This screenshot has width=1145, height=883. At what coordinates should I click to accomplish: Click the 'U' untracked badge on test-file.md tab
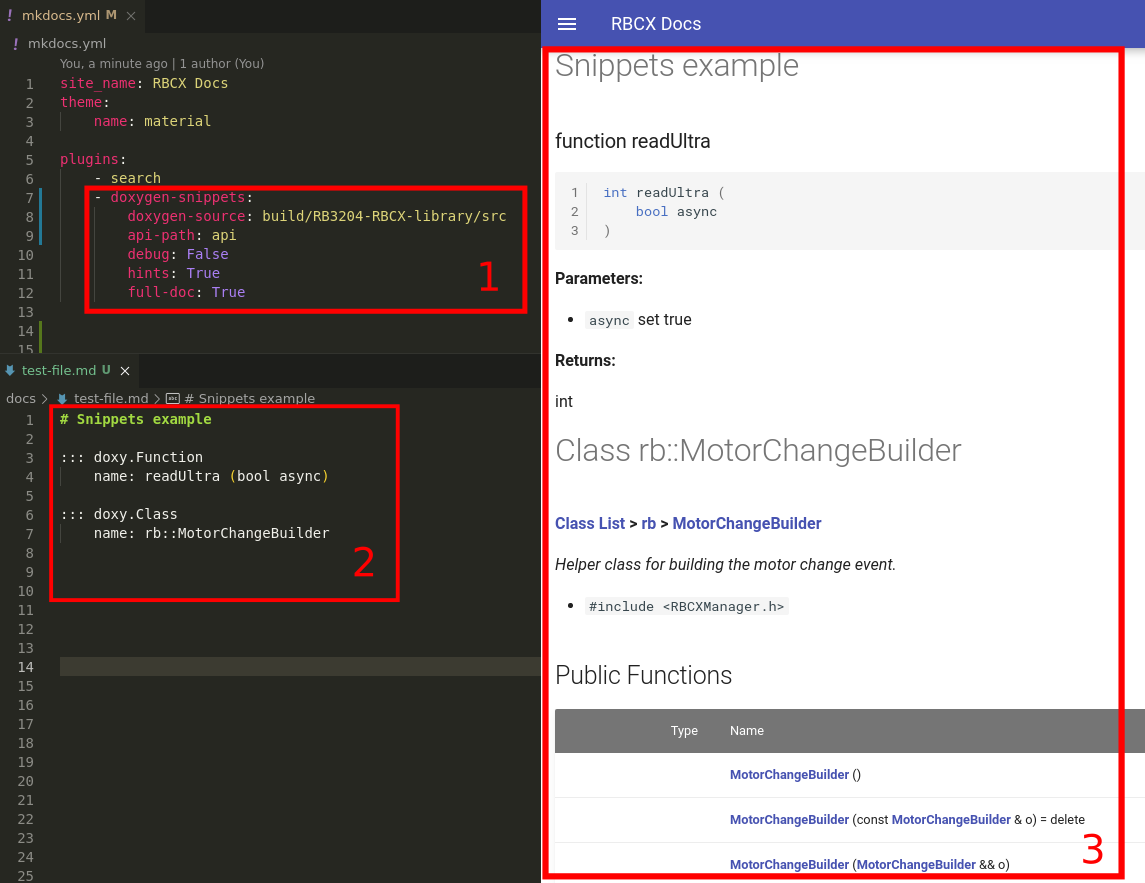coord(108,369)
